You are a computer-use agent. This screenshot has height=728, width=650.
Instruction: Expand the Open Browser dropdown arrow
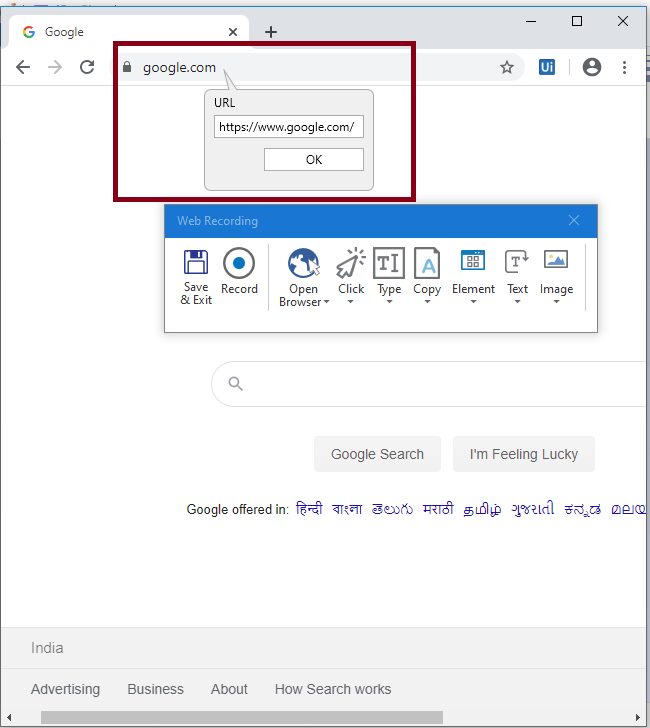pos(326,302)
